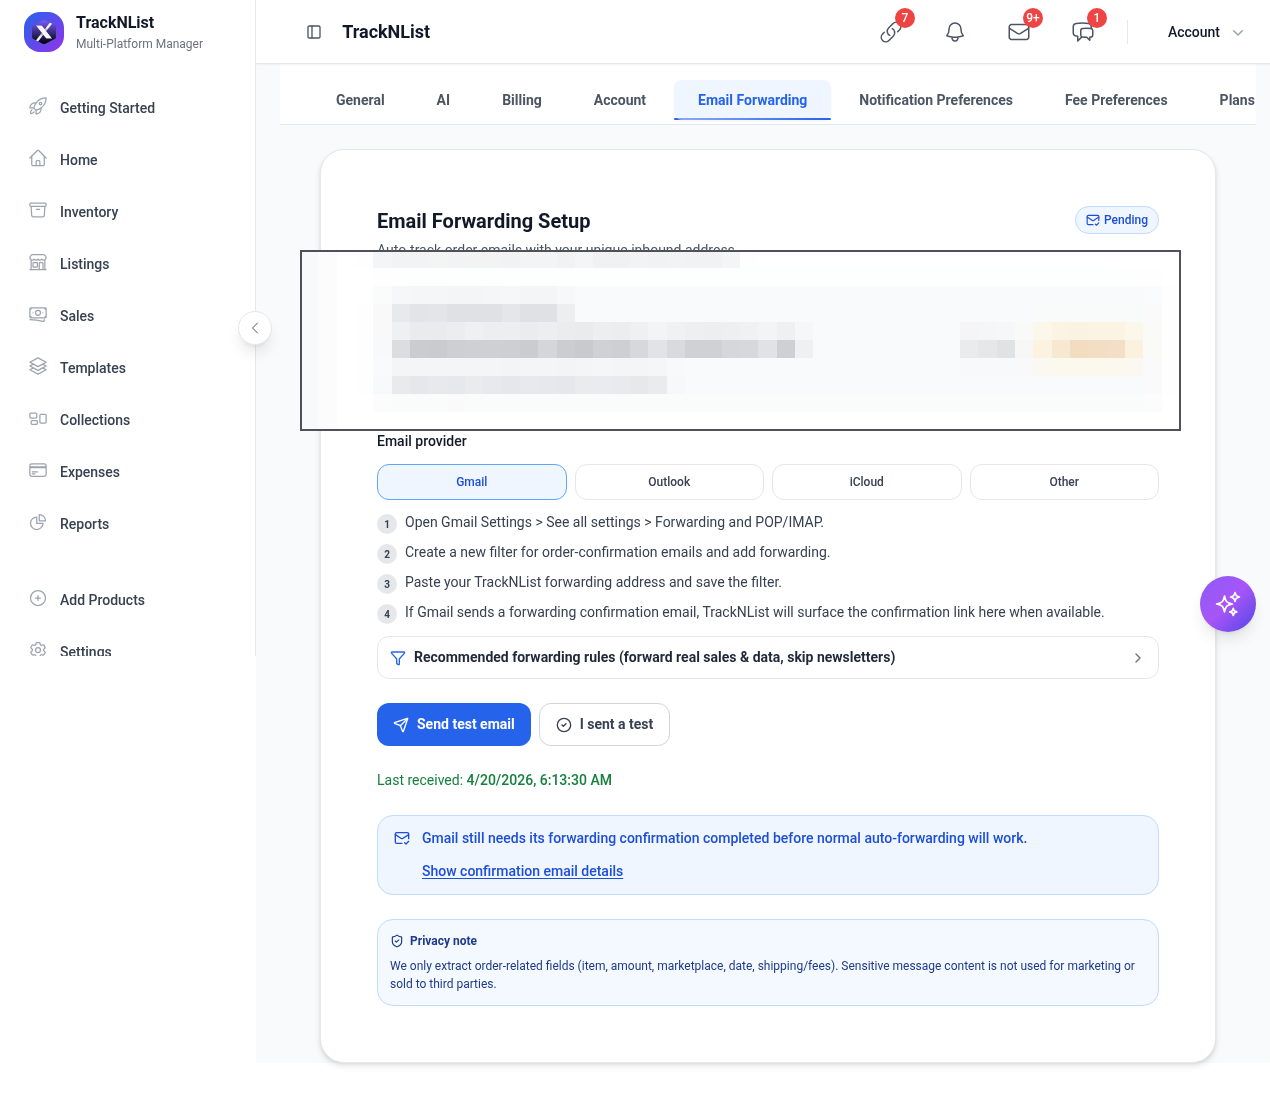Viewport: 1270px width, 1097px height.
Task: Open the Account dropdown menu
Action: pos(1205,32)
